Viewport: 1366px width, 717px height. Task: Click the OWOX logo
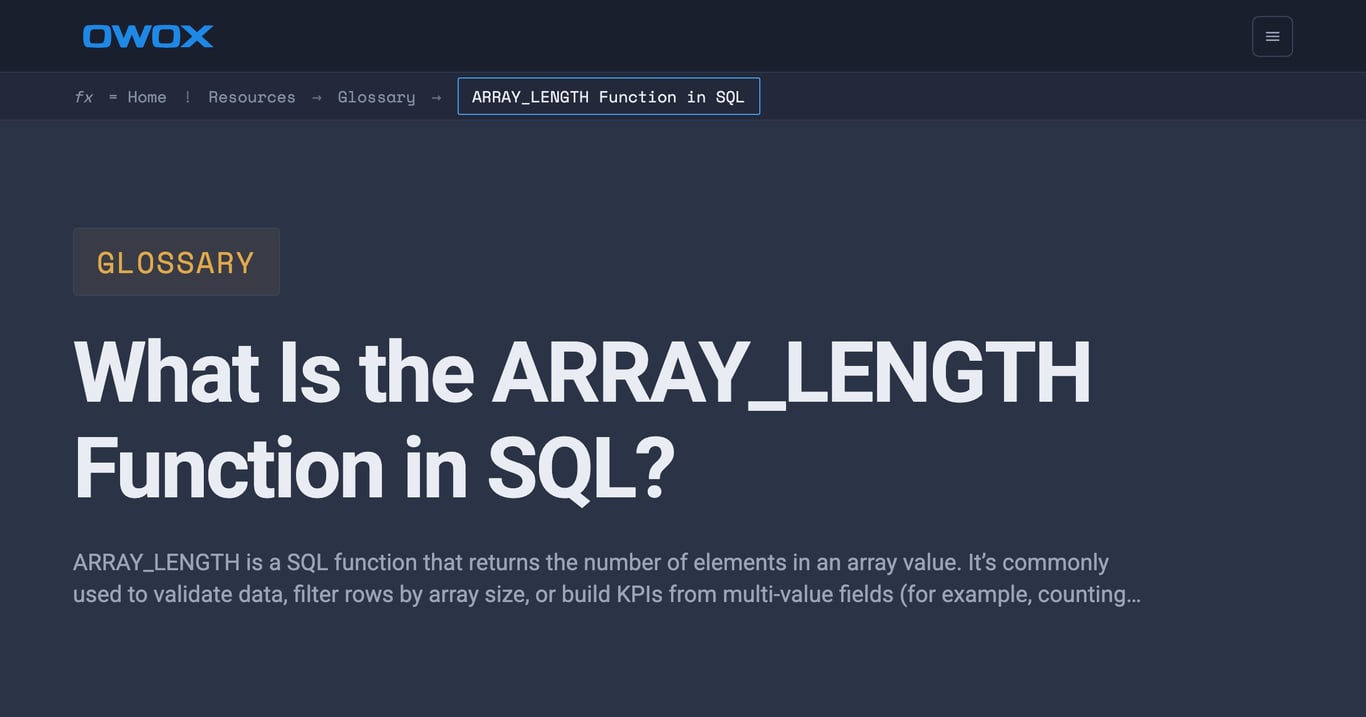pos(148,37)
